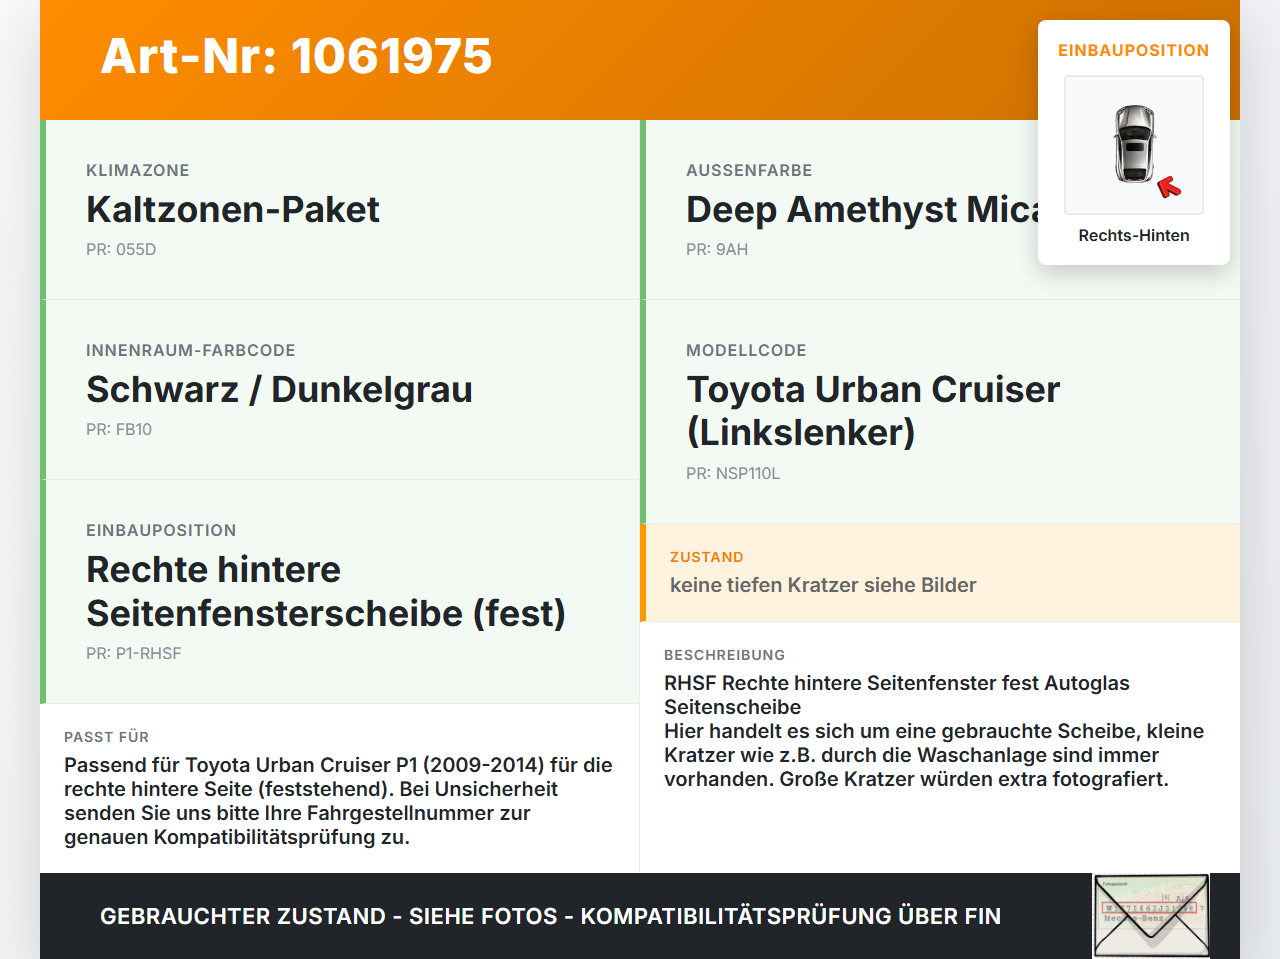Select Toyota Urban Cruiser (Linkslenker) model text
The width and height of the screenshot is (1280, 959).
click(873, 410)
